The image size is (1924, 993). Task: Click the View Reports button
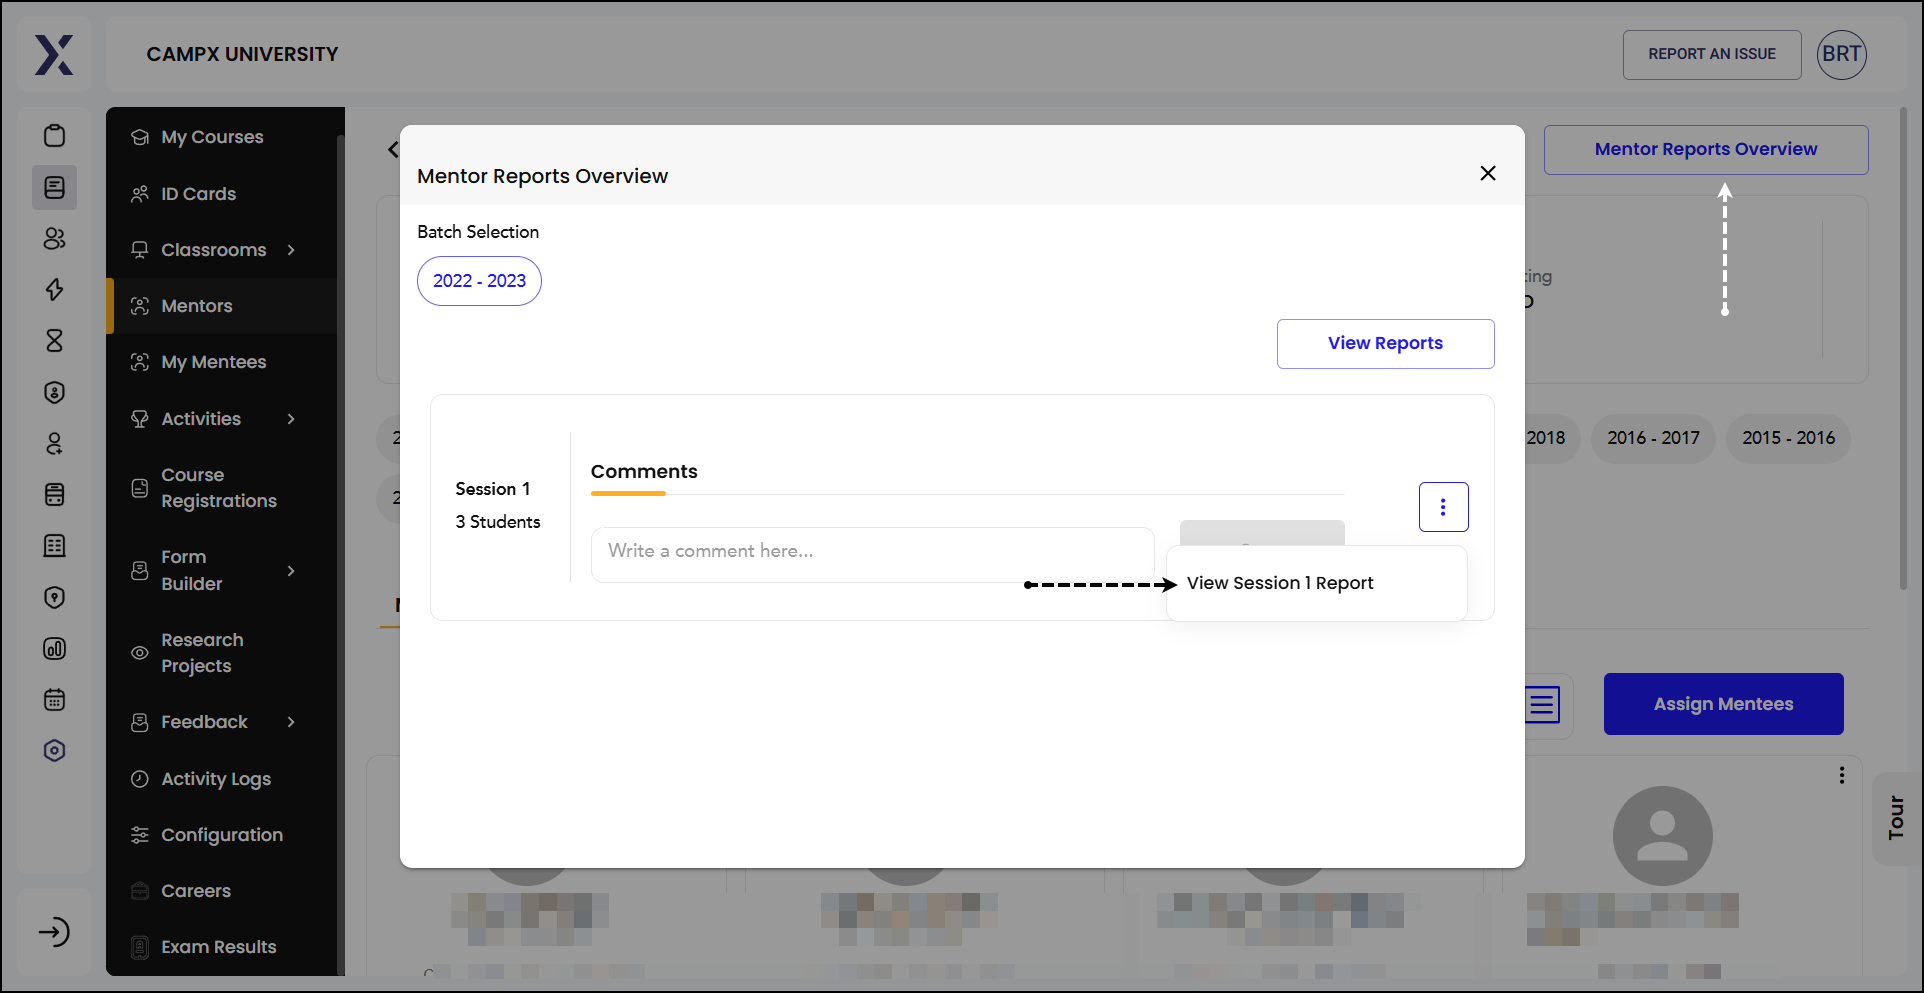[x=1385, y=343]
